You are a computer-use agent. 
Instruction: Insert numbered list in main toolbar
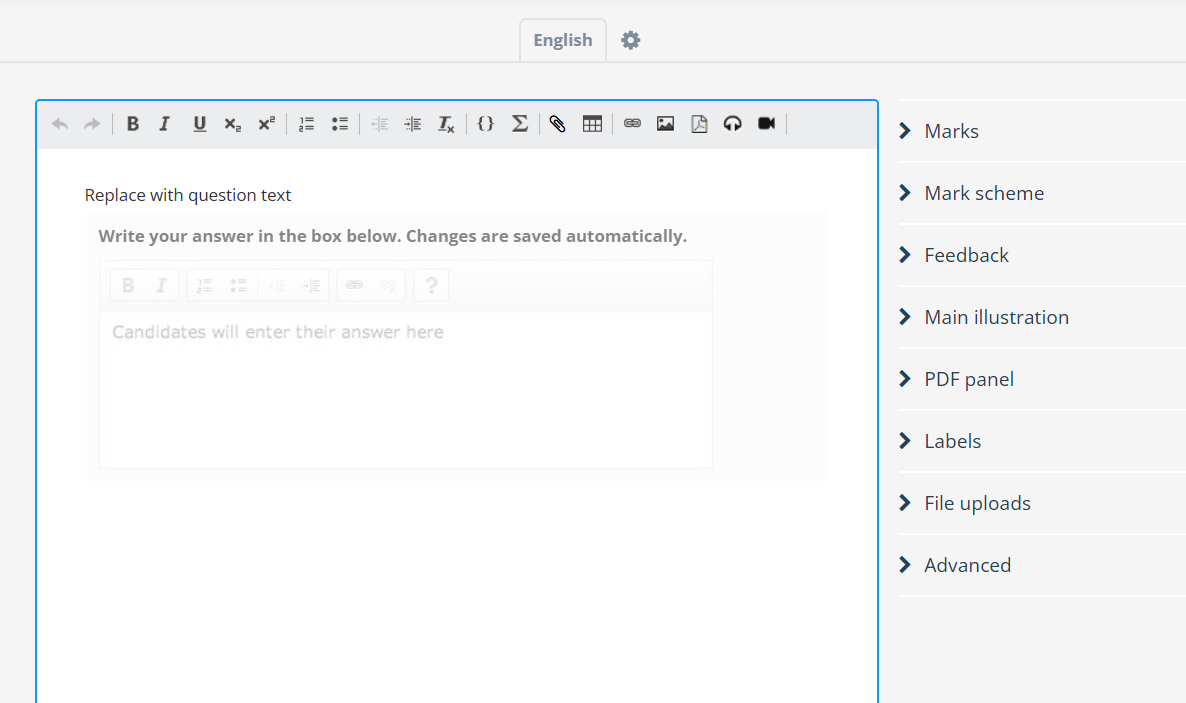(x=306, y=124)
